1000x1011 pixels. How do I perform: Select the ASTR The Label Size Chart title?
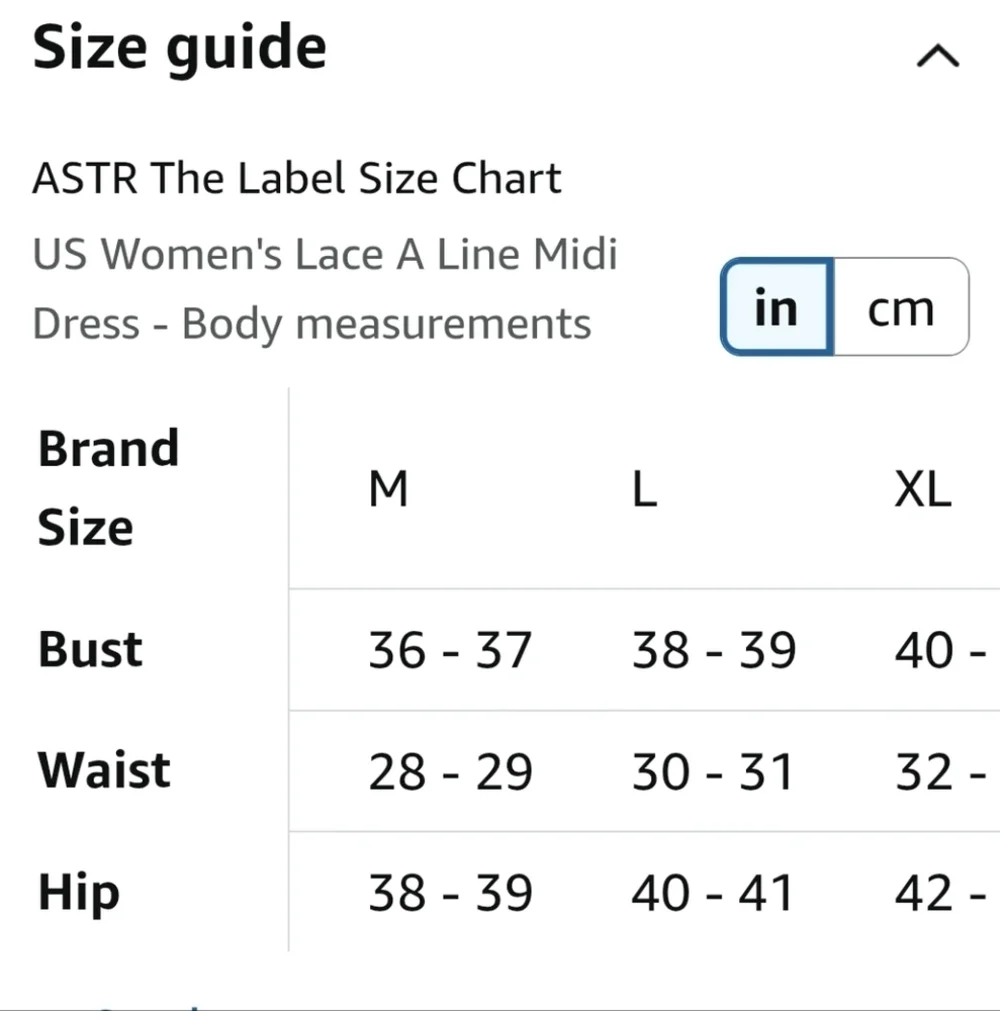click(x=297, y=179)
